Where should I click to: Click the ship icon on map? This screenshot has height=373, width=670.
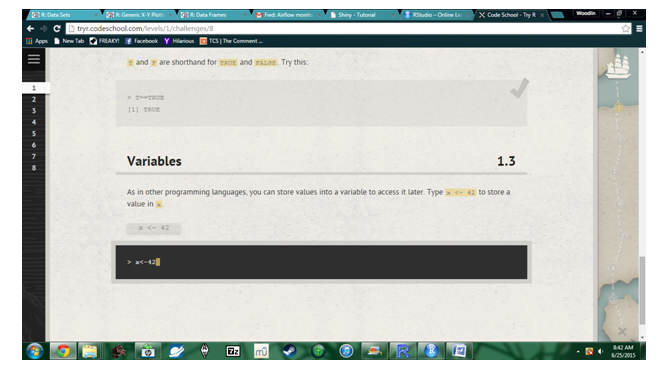click(x=618, y=66)
